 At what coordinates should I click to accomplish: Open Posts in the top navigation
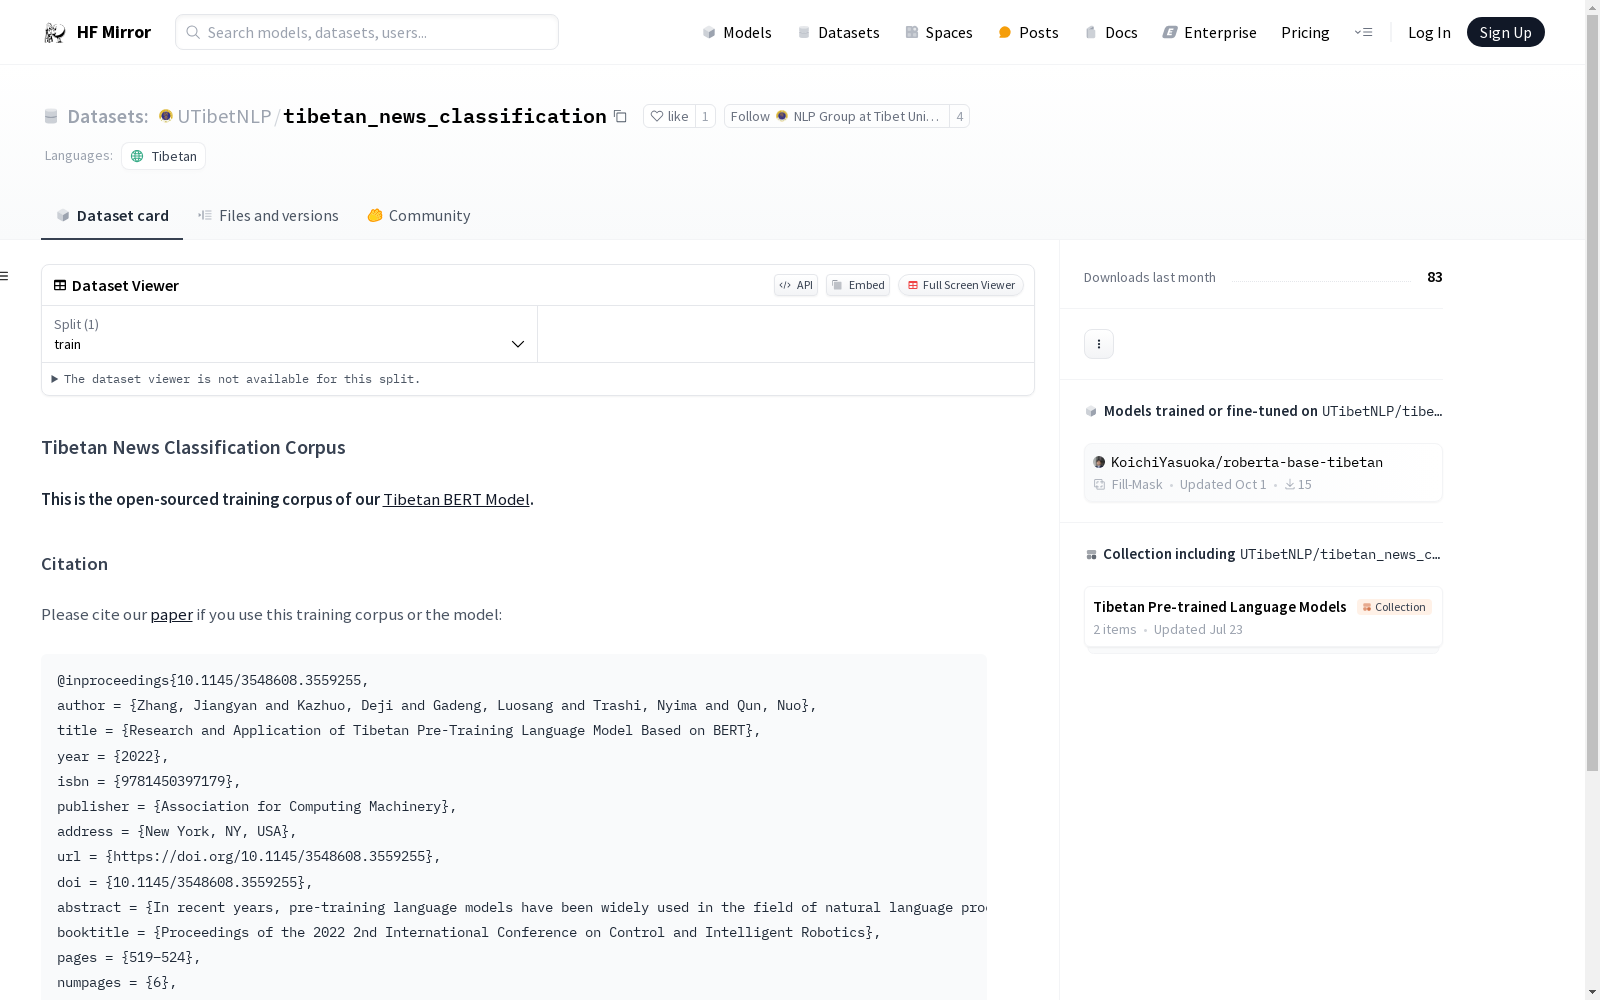pos(1028,32)
